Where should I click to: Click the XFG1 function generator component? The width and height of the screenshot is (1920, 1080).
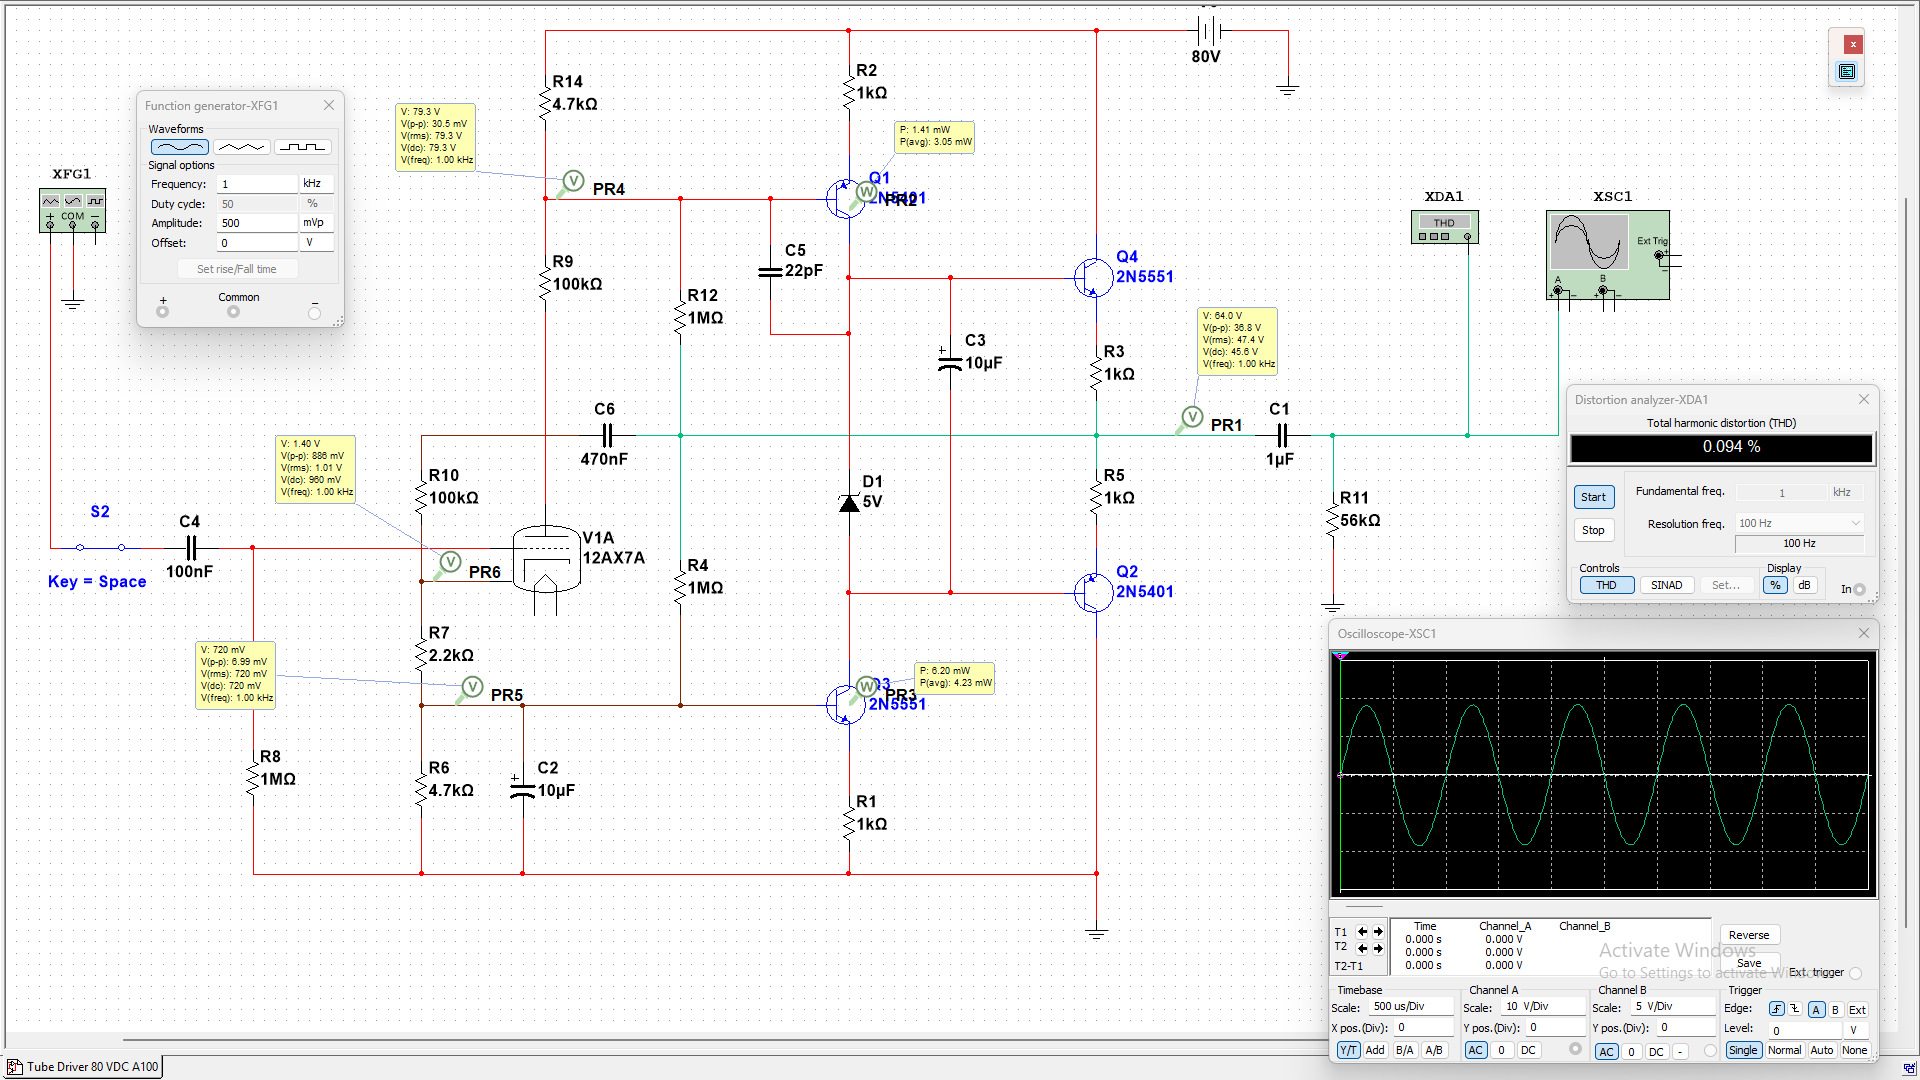tap(72, 210)
